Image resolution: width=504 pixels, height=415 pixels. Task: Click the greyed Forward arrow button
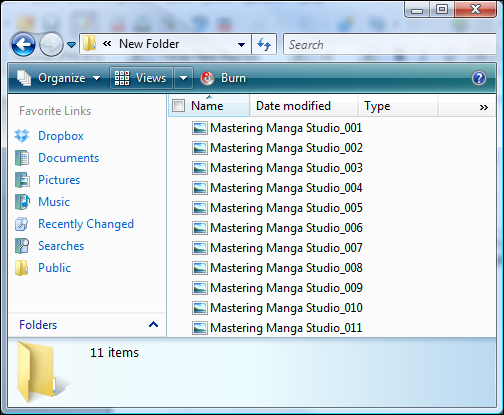tap(51, 44)
